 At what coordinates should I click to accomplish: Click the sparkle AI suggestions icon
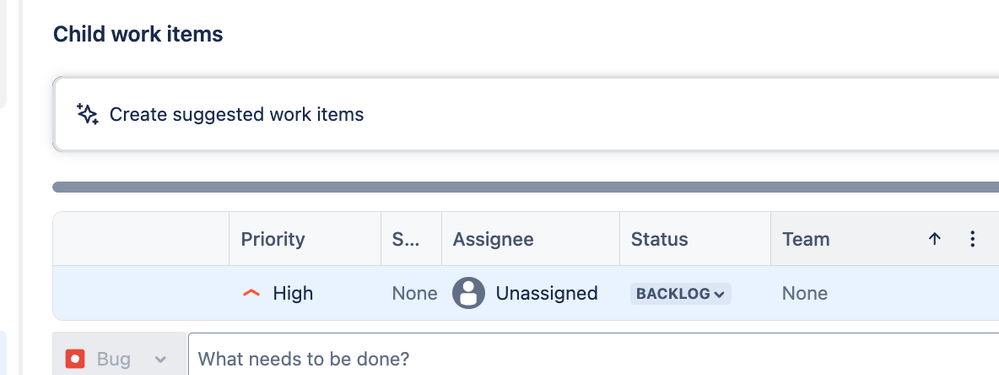tap(87, 114)
